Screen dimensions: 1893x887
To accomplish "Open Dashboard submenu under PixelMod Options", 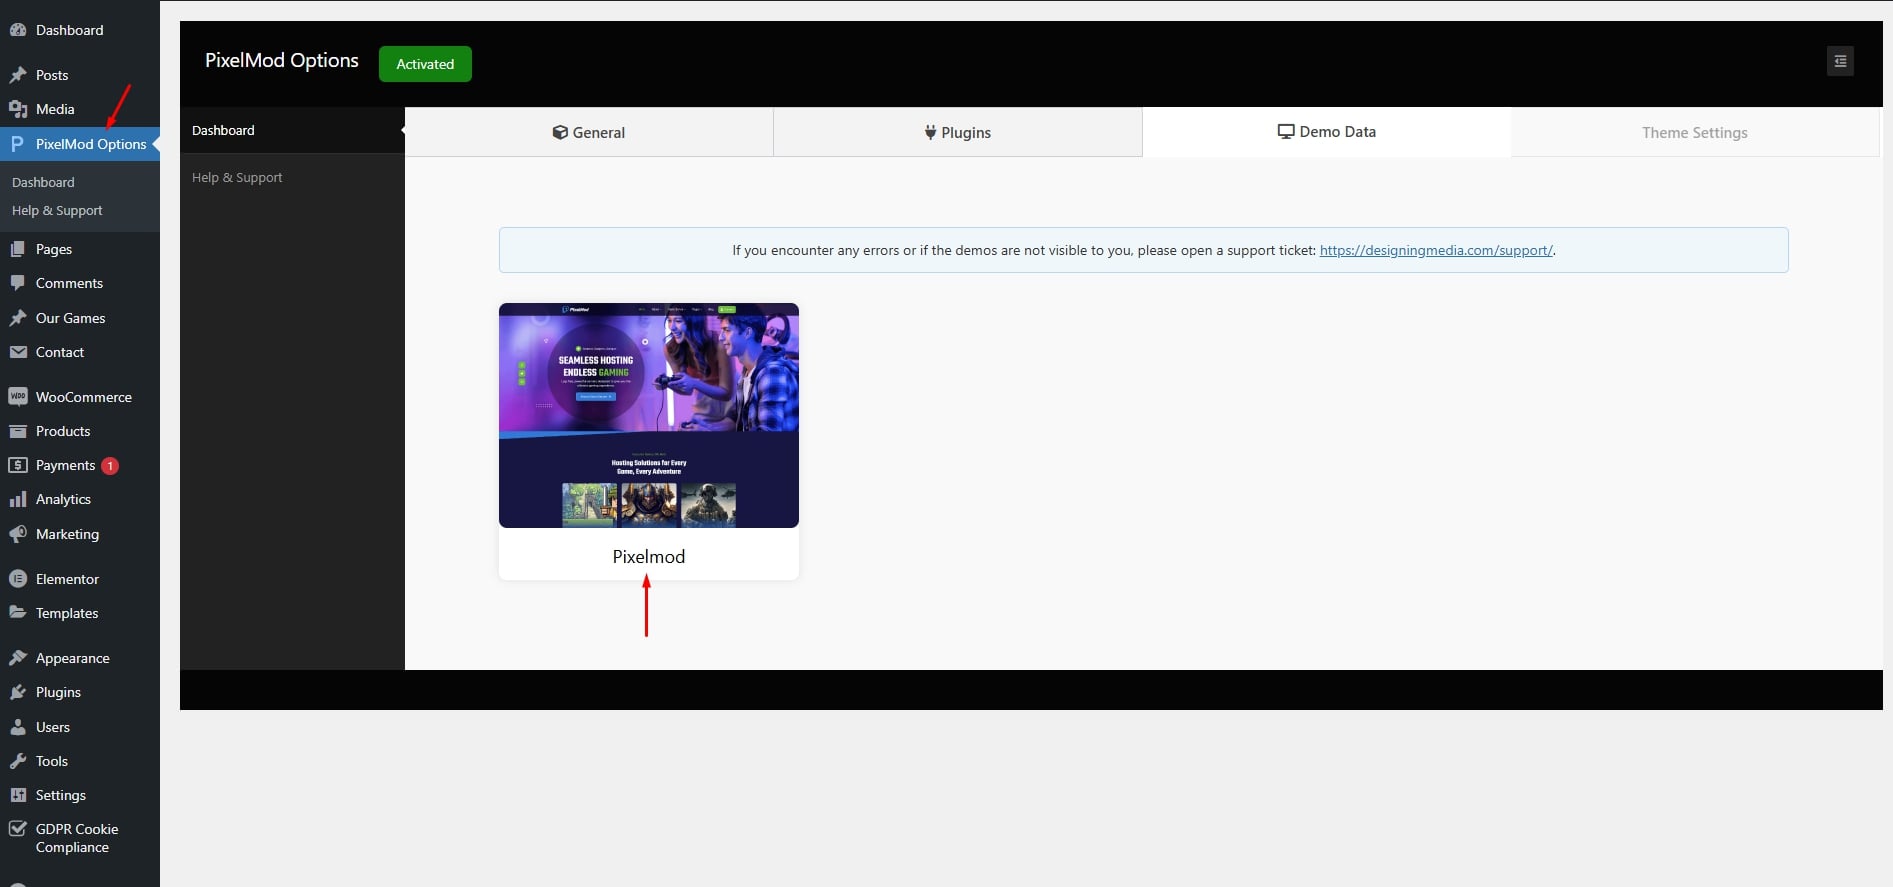I will [43, 182].
